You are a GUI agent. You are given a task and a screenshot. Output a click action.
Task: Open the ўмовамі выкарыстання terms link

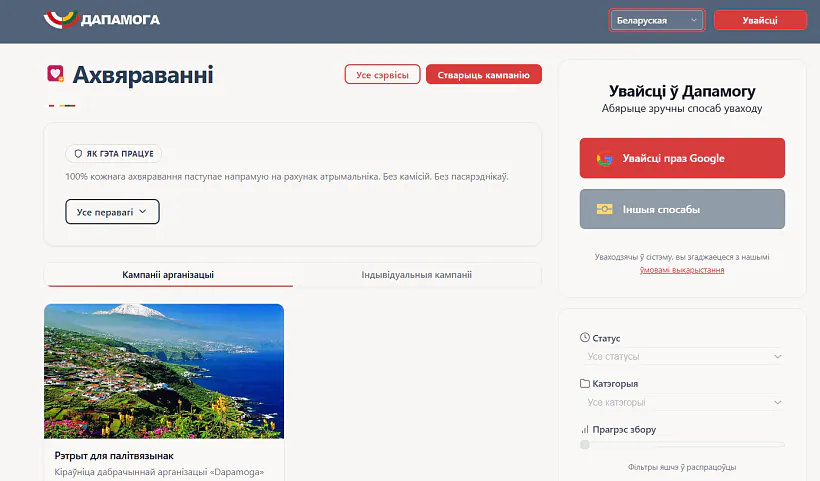pos(682,270)
